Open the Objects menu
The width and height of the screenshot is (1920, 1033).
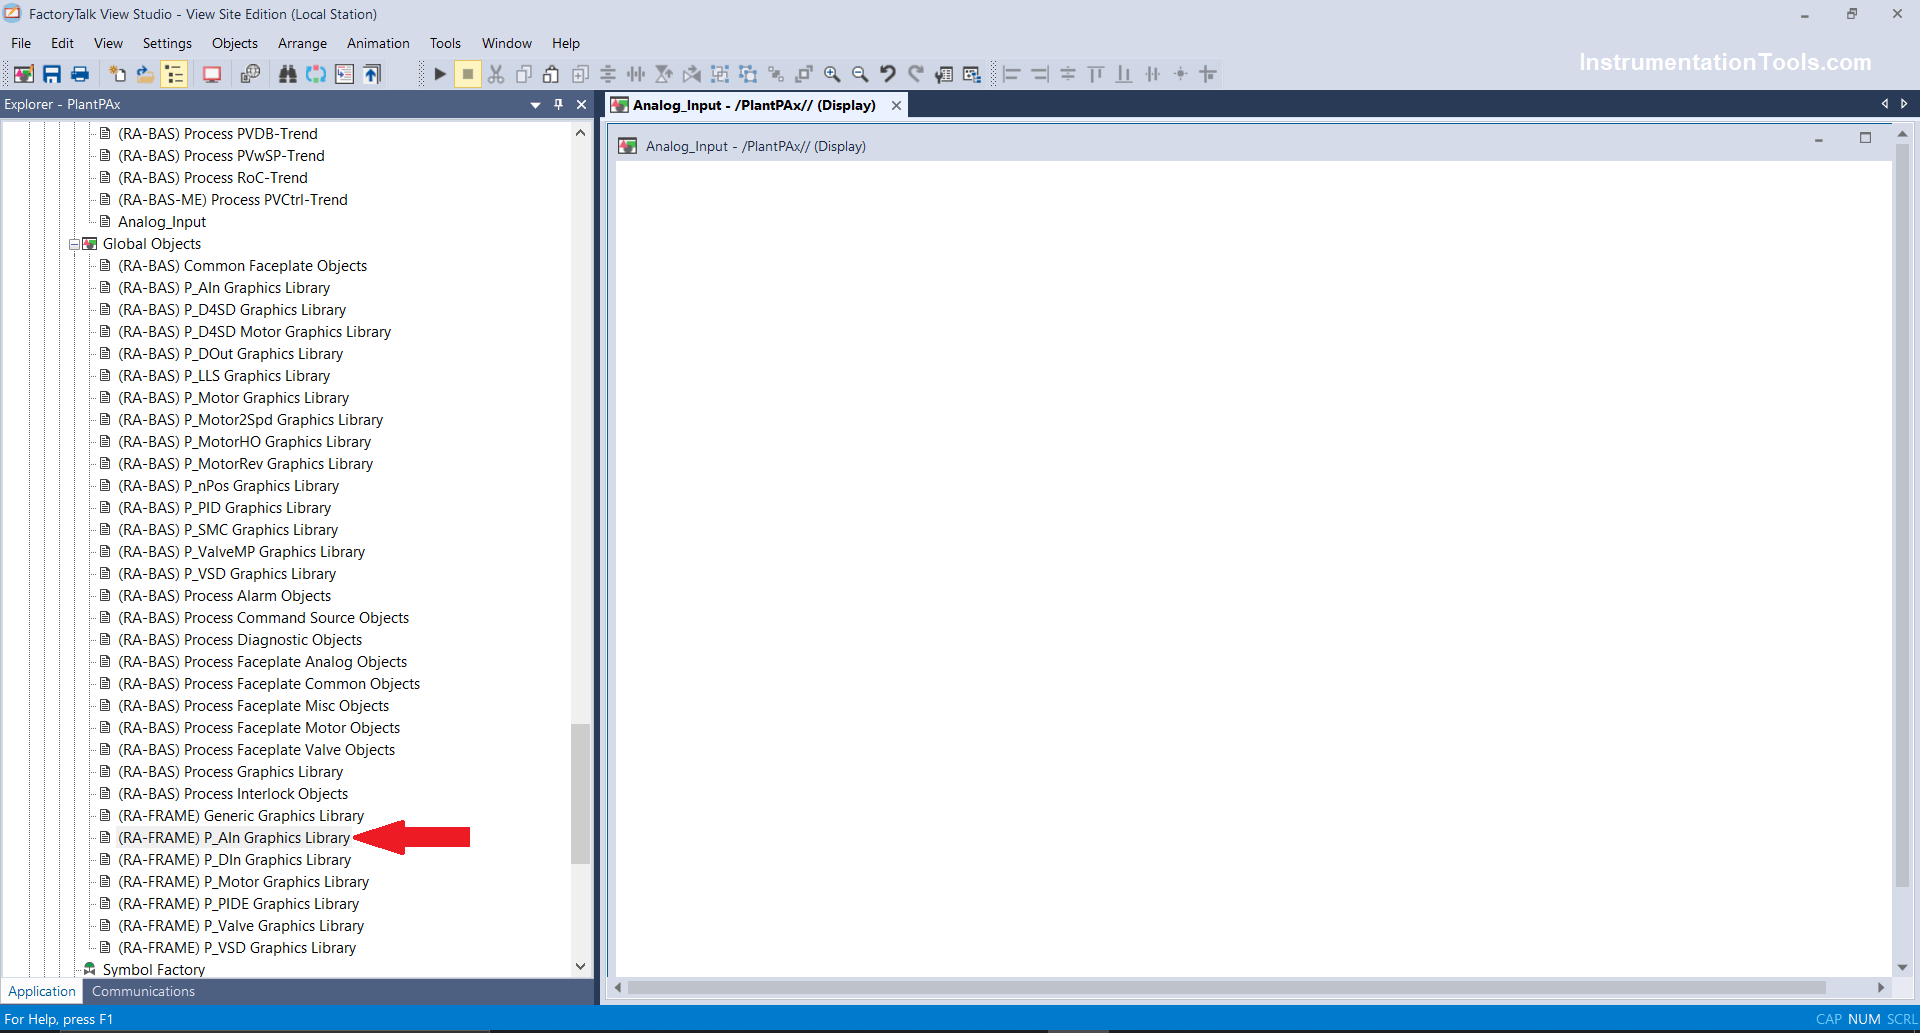(x=235, y=43)
